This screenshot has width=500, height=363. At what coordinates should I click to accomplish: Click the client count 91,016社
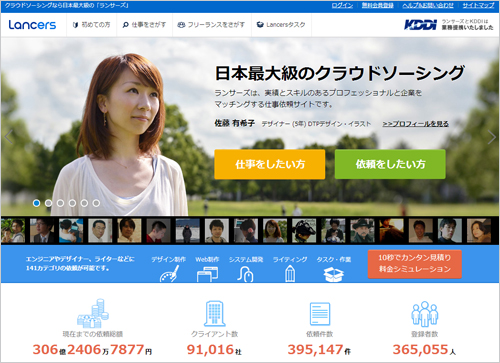pyautogui.click(x=214, y=350)
